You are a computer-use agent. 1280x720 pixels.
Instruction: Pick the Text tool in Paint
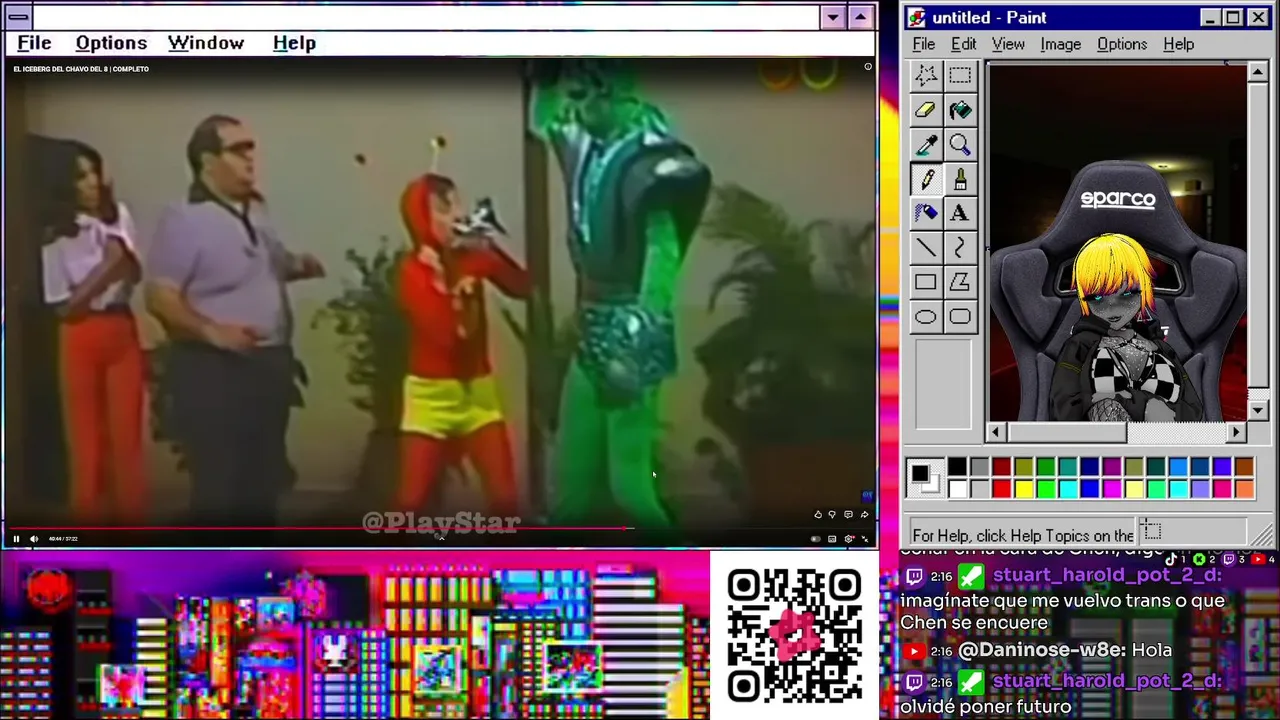(x=960, y=213)
